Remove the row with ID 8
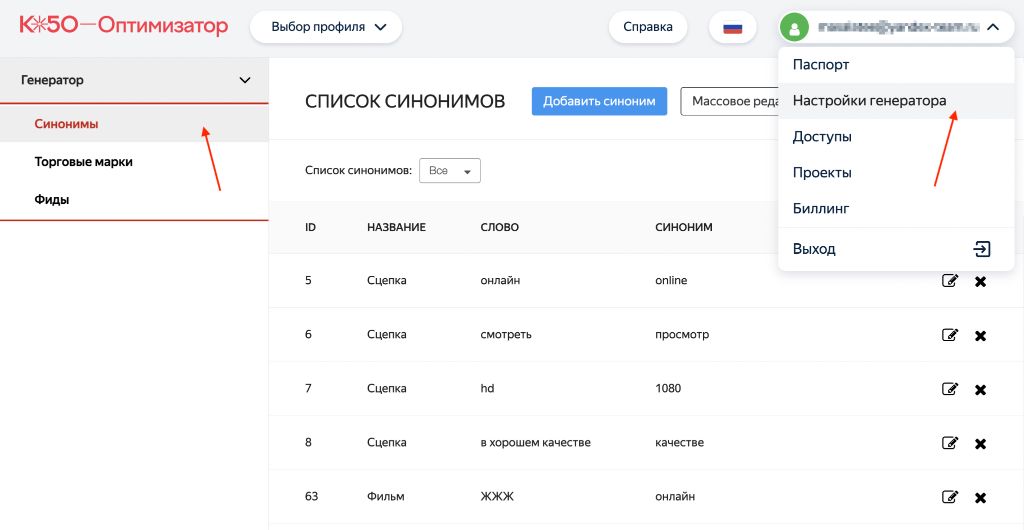1024x530 pixels. pos(980,443)
